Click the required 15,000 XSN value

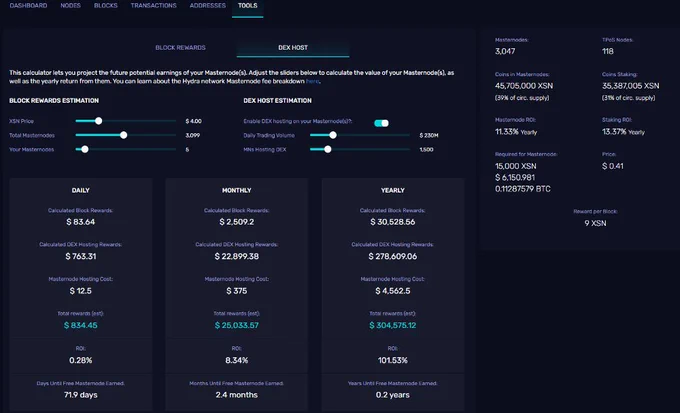(x=516, y=166)
